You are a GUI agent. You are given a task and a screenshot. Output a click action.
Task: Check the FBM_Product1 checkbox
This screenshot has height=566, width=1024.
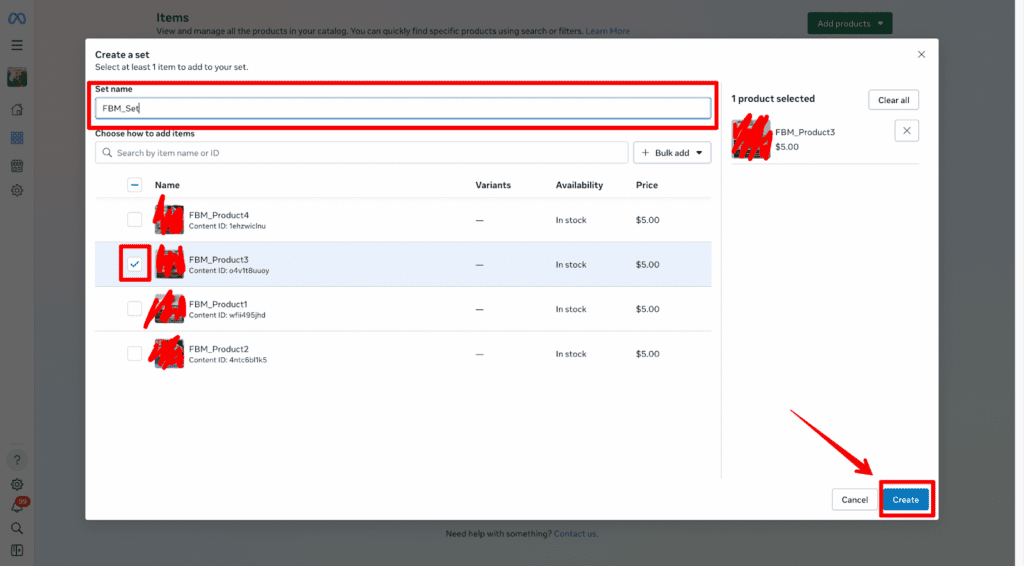pos(135,309)
